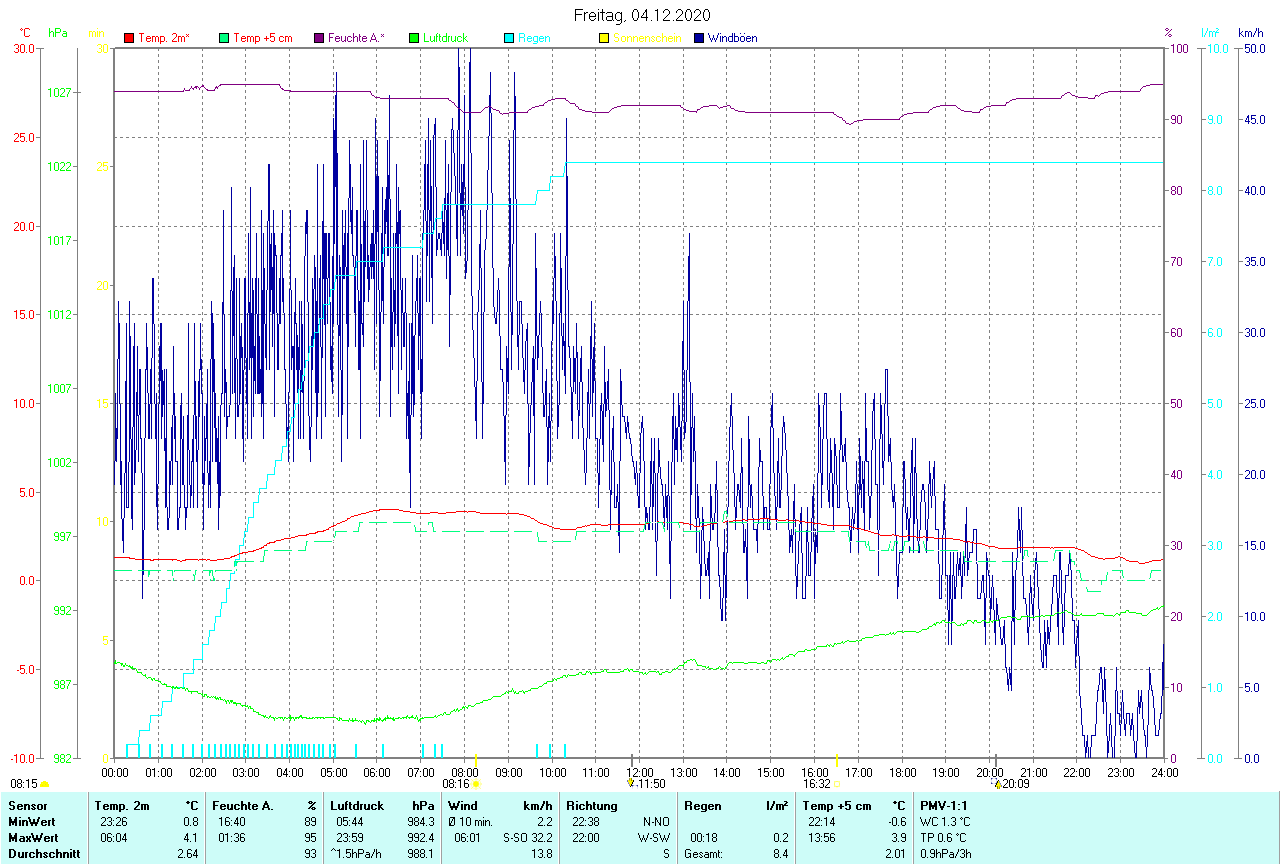Click the Temp. 2m column header
Image resolution: width=1280 pixels, height=864 pixels.
pos(122,805)
